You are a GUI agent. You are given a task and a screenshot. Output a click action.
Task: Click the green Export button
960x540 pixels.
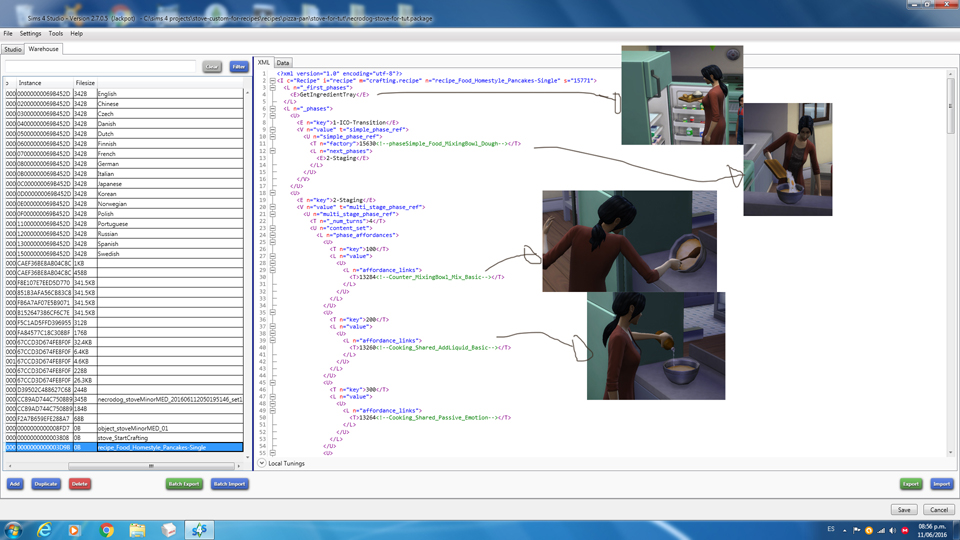point(910,484)
